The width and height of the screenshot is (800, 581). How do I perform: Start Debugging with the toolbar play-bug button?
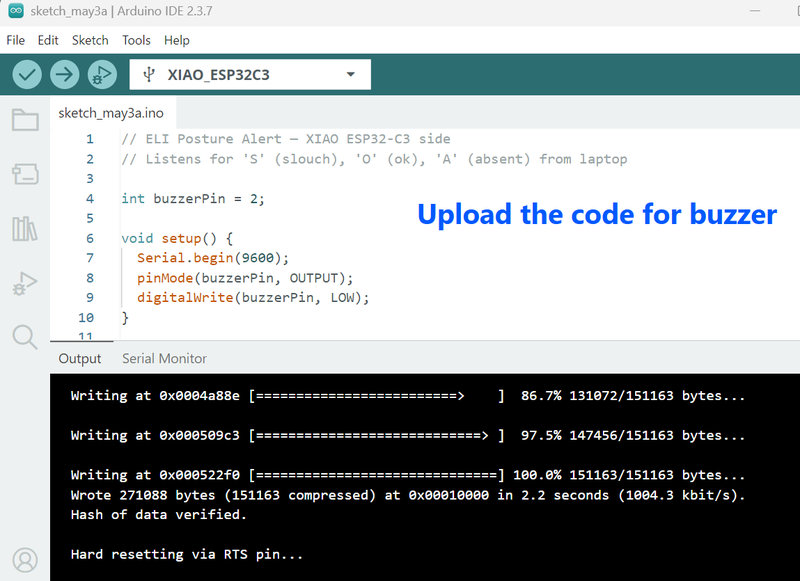[x=102, y=74]
